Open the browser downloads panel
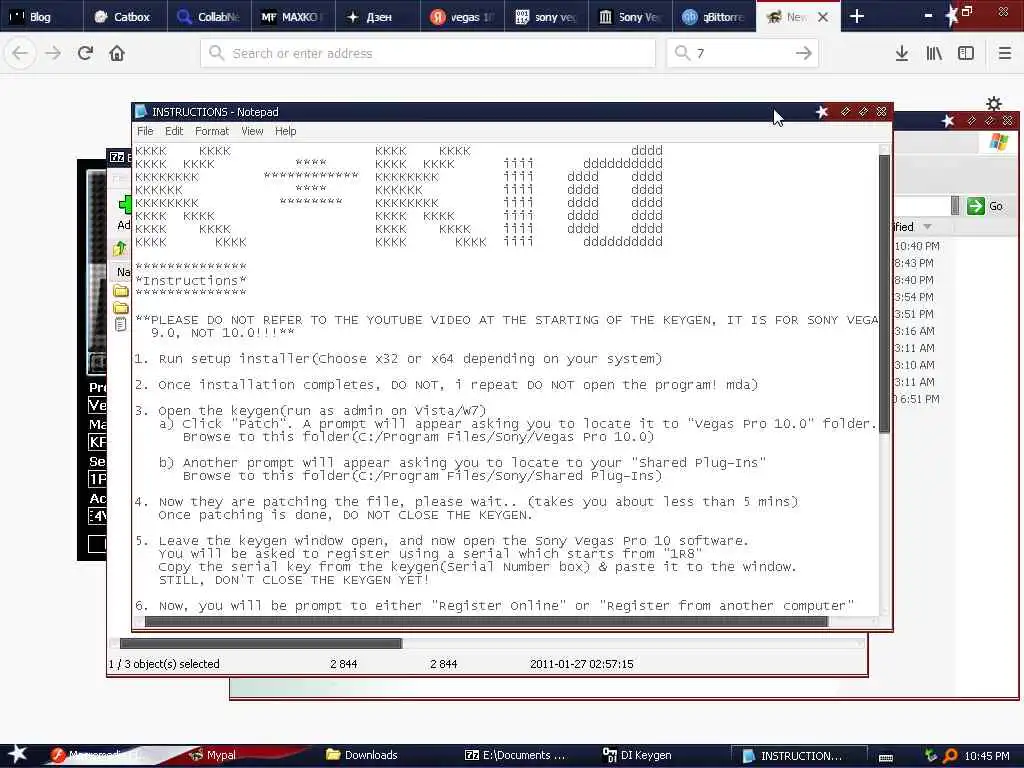Viewport: 1024px width, 768px height. coord(902,53)
